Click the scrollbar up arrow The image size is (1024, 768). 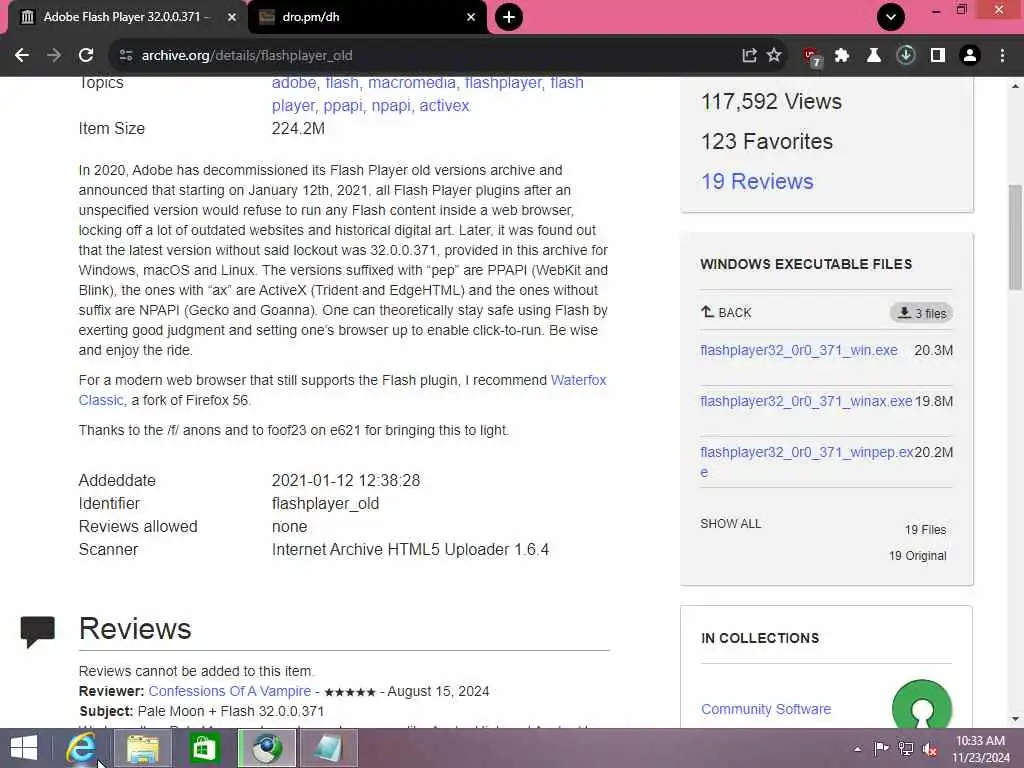1015,86
